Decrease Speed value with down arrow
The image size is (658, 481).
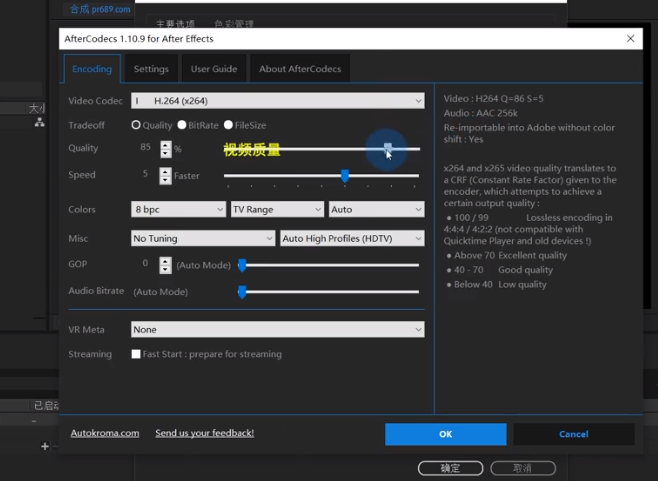166,180
